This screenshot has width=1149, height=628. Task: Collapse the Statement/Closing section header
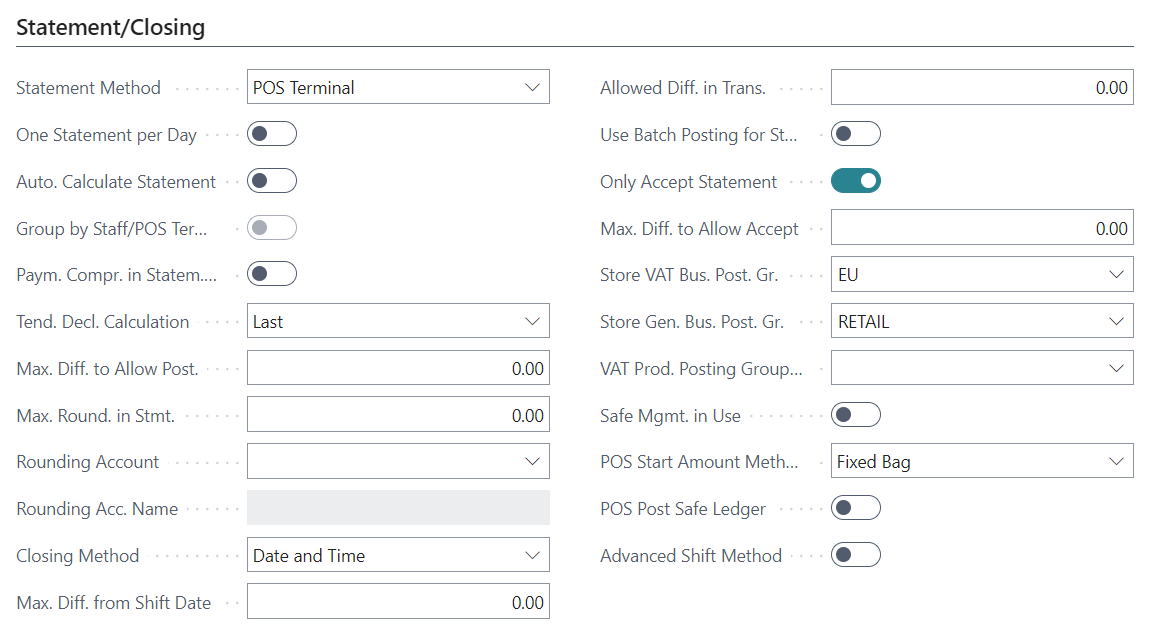[x=111, y=28]
